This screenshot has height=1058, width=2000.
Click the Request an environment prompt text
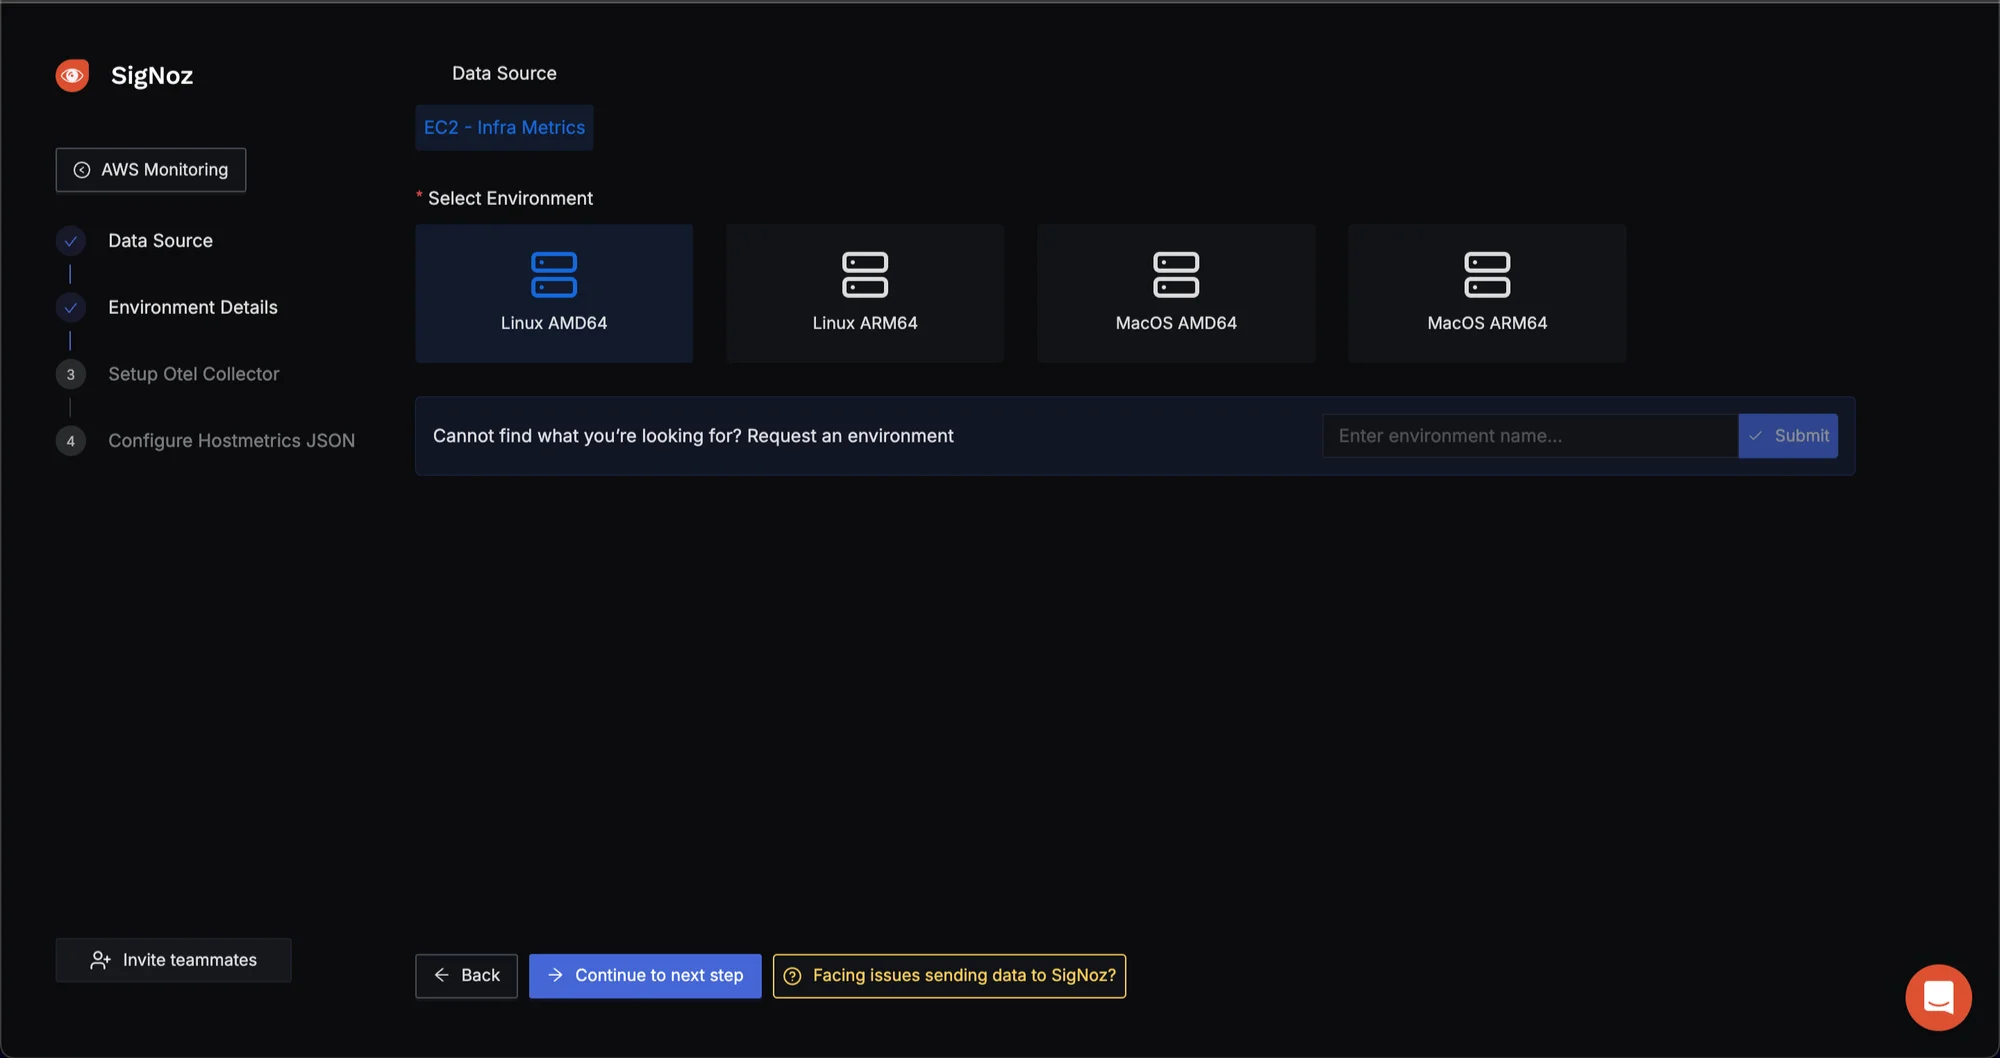pos(693,436)
